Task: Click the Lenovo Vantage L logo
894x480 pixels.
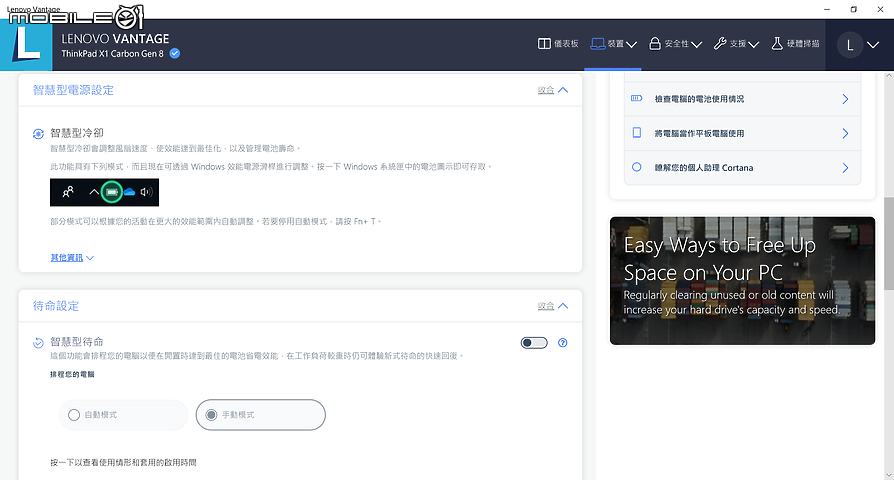Action: pos(26,45)
